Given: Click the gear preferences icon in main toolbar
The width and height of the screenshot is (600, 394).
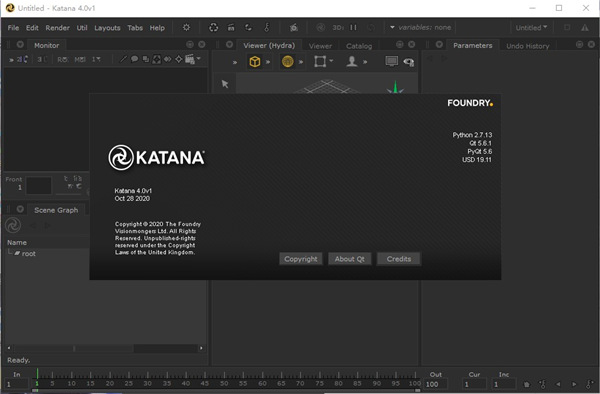Looking at the screenshot, I should 186,28.
